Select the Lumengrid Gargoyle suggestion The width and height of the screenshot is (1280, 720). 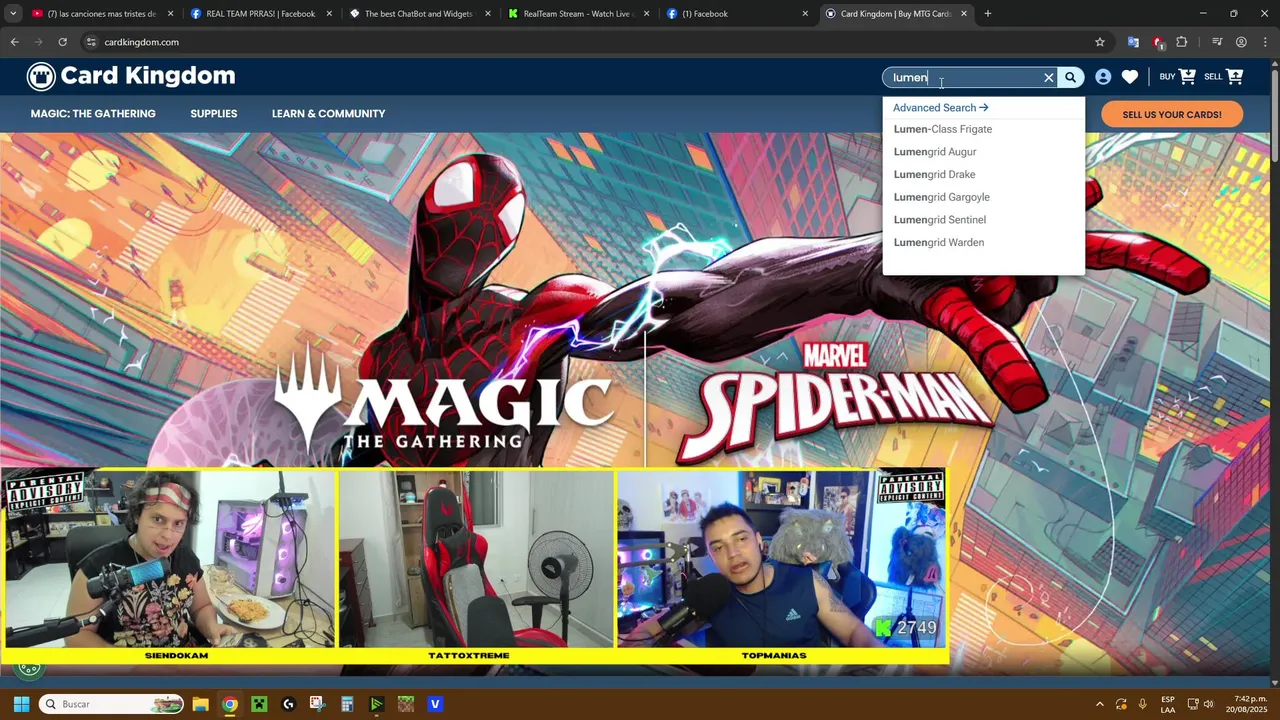pyautogui.click(x=941, y=197)
